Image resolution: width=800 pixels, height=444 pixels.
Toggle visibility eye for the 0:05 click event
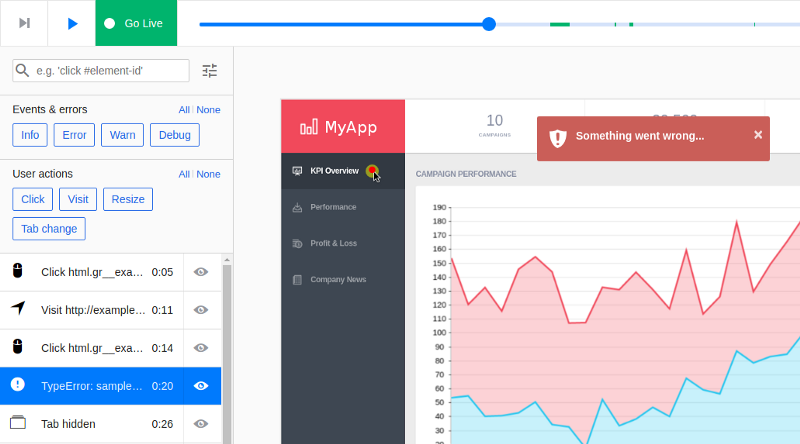point(201,272)
